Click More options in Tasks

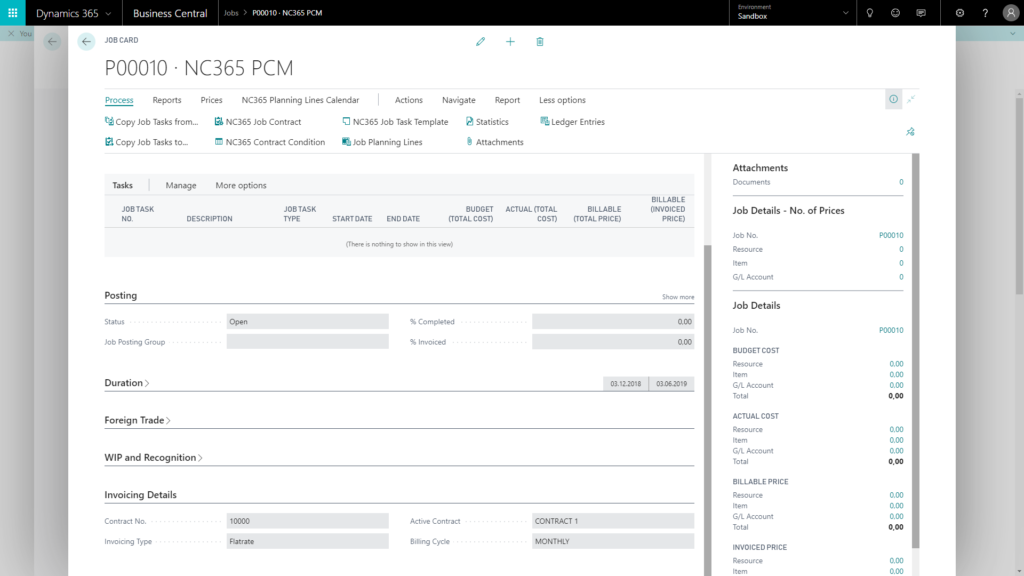[x=241, y=185]
